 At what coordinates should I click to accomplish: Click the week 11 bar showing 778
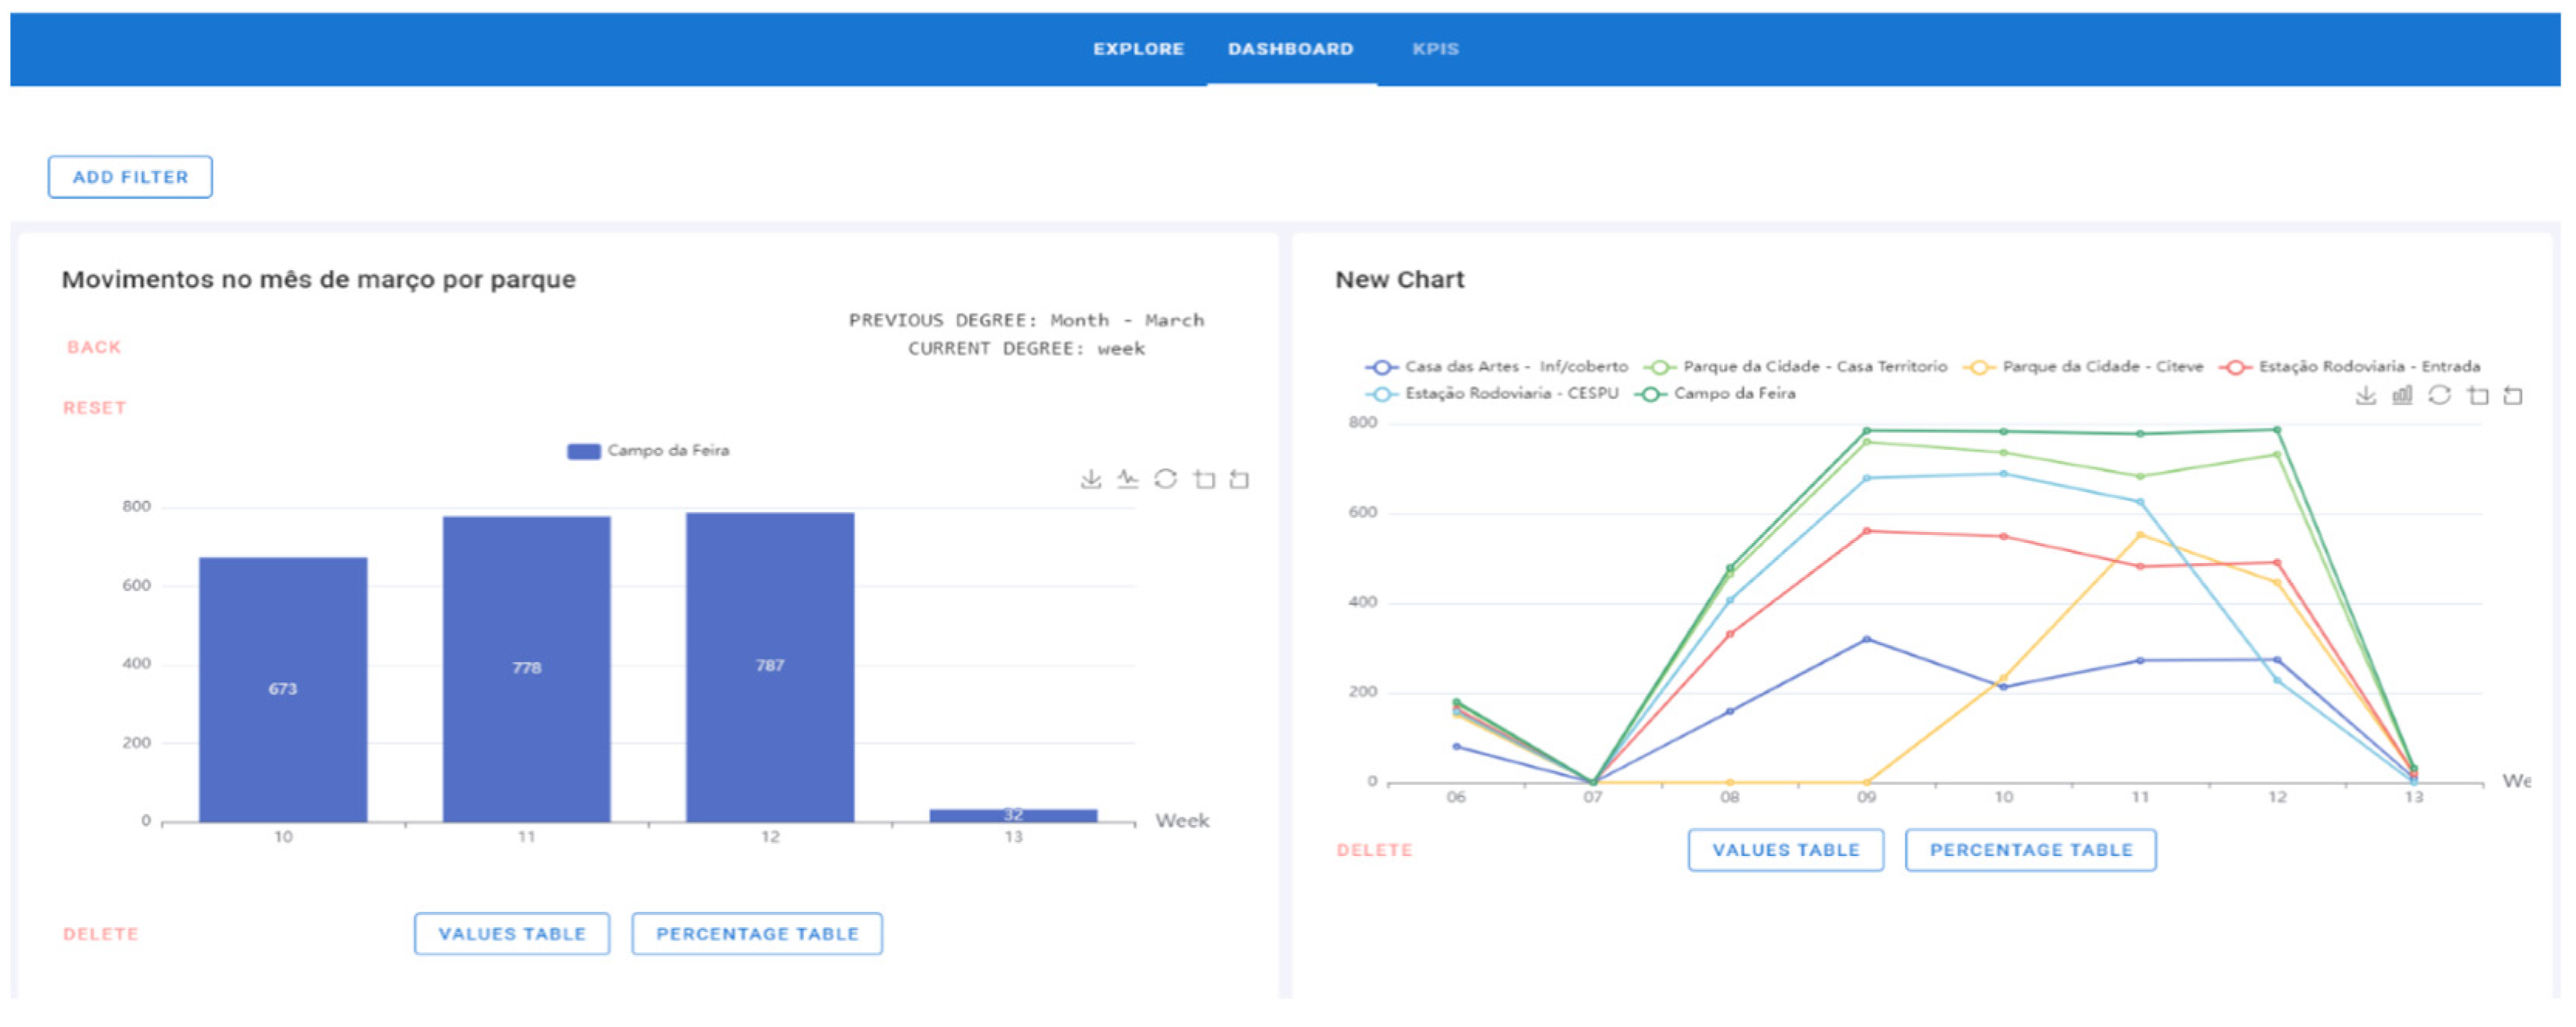tap(527, 668)
